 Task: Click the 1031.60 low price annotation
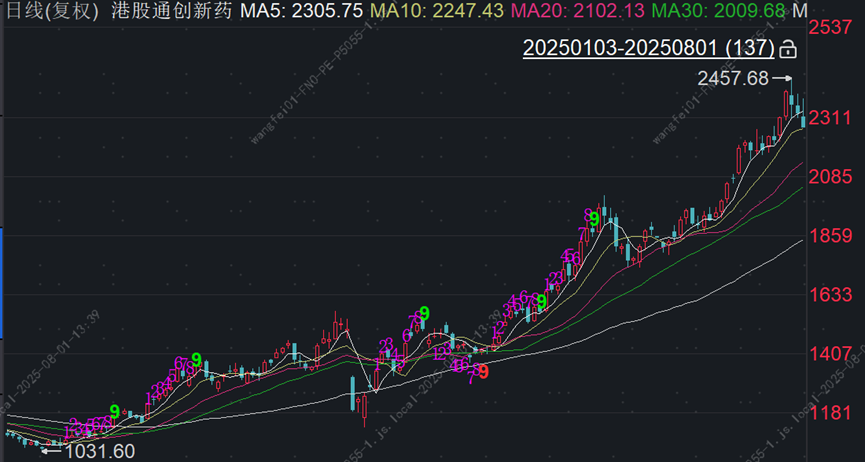[100, 452]
